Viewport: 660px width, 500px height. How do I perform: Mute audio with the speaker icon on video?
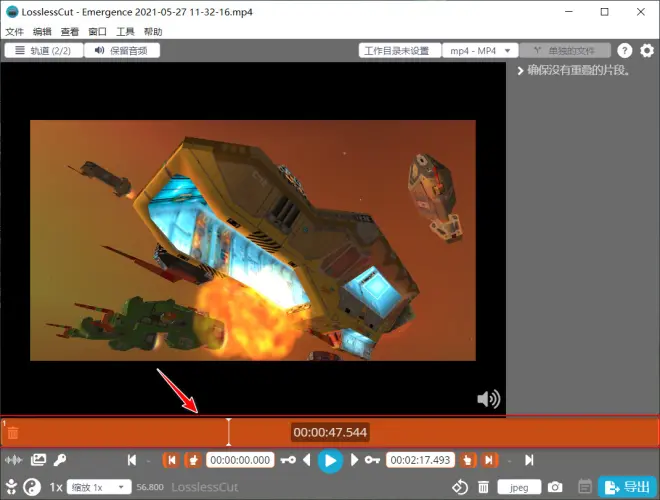pos(488,399)
